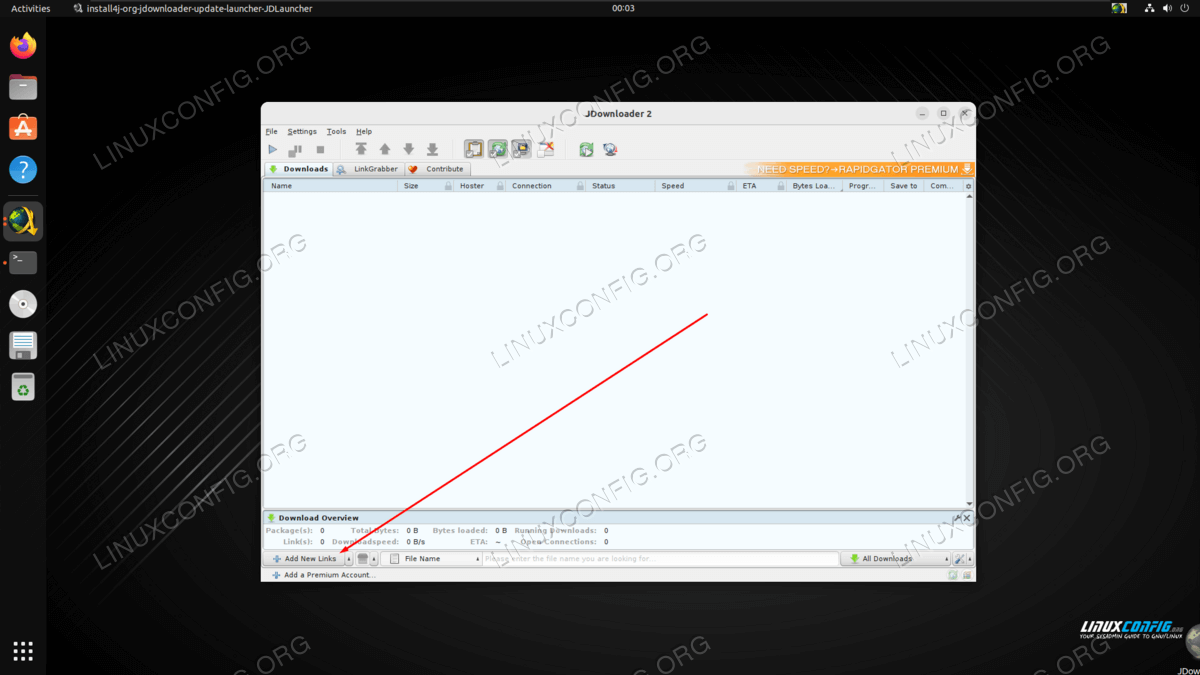This screenshot has height=675, width=1200.
Task: Switch to the LinkGrabber tab
Action: pos(368,169)
